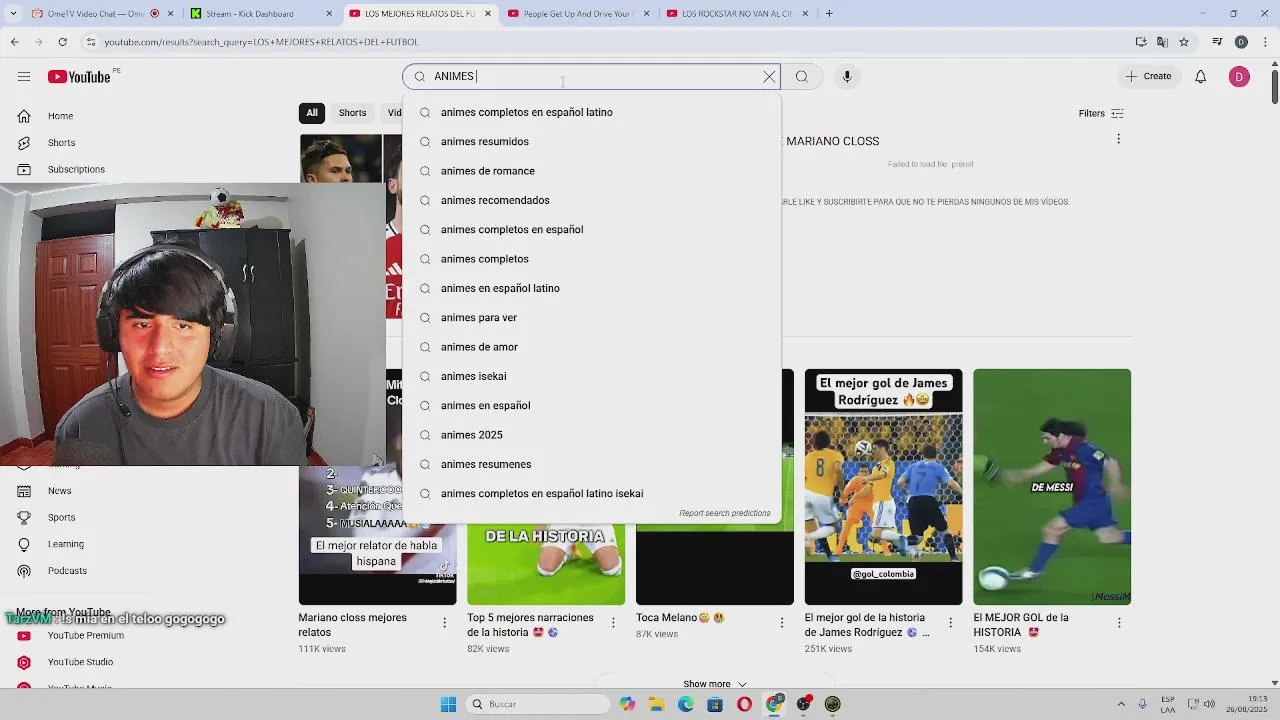This screenshot has height=720, width=1280.
Task: Choose suggestion animes en español latino
Action: pos(591,288)
